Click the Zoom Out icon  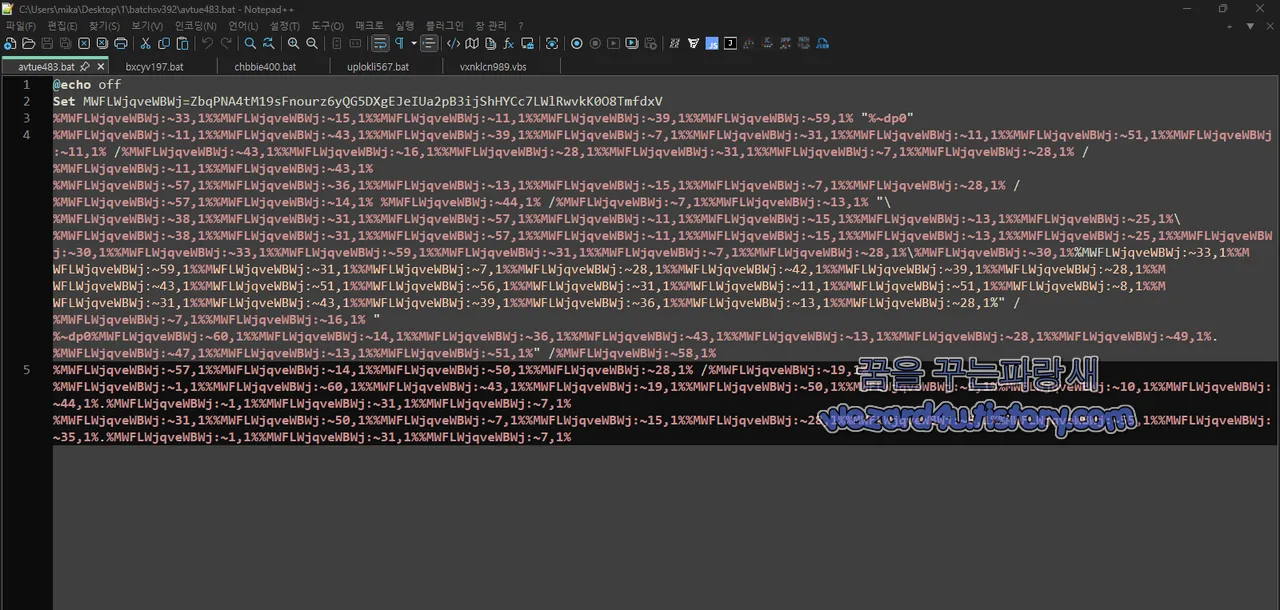coord(312,43)
